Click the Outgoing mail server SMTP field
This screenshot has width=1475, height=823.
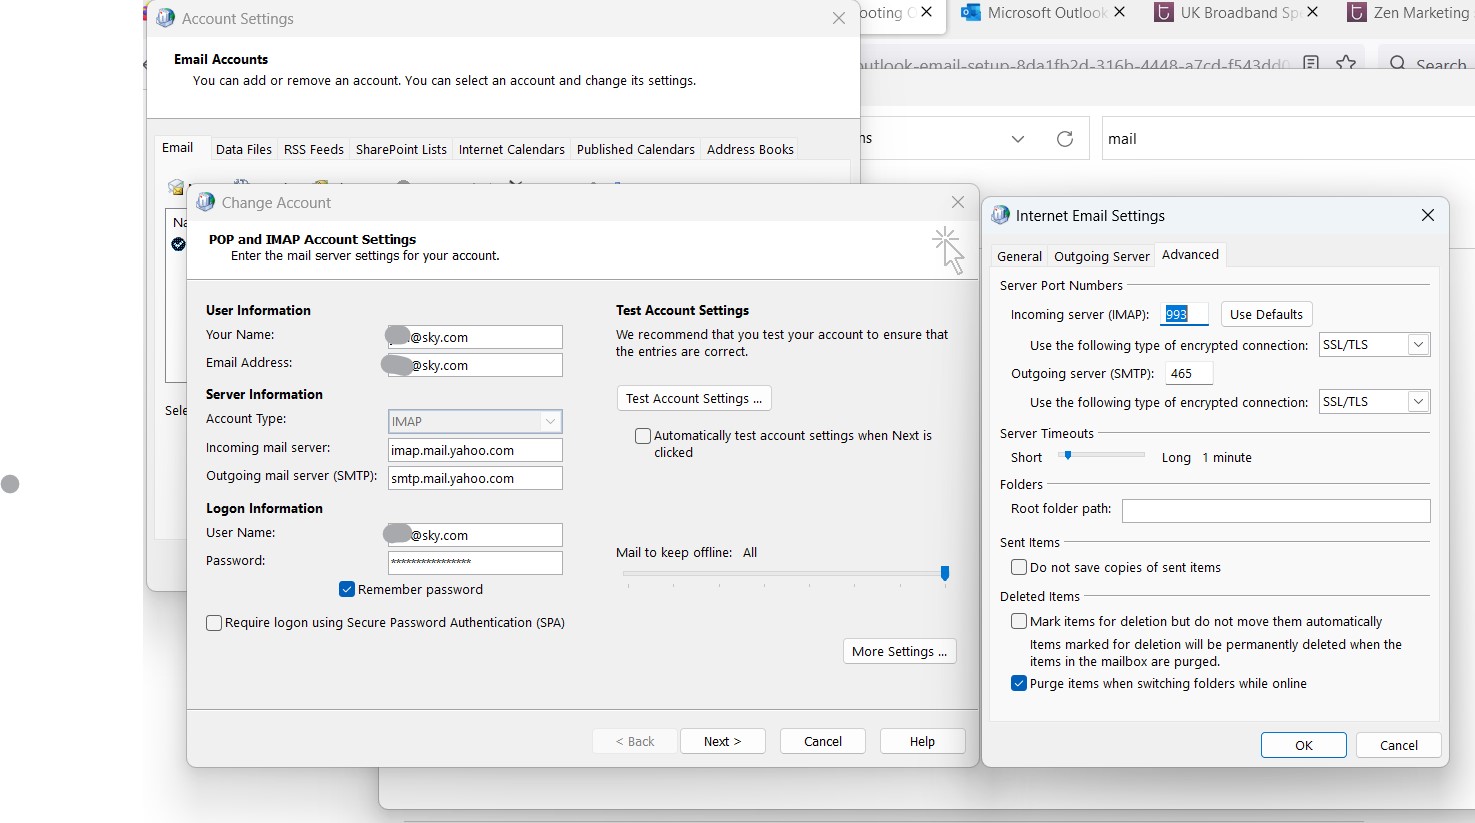[x=475, y=478]
